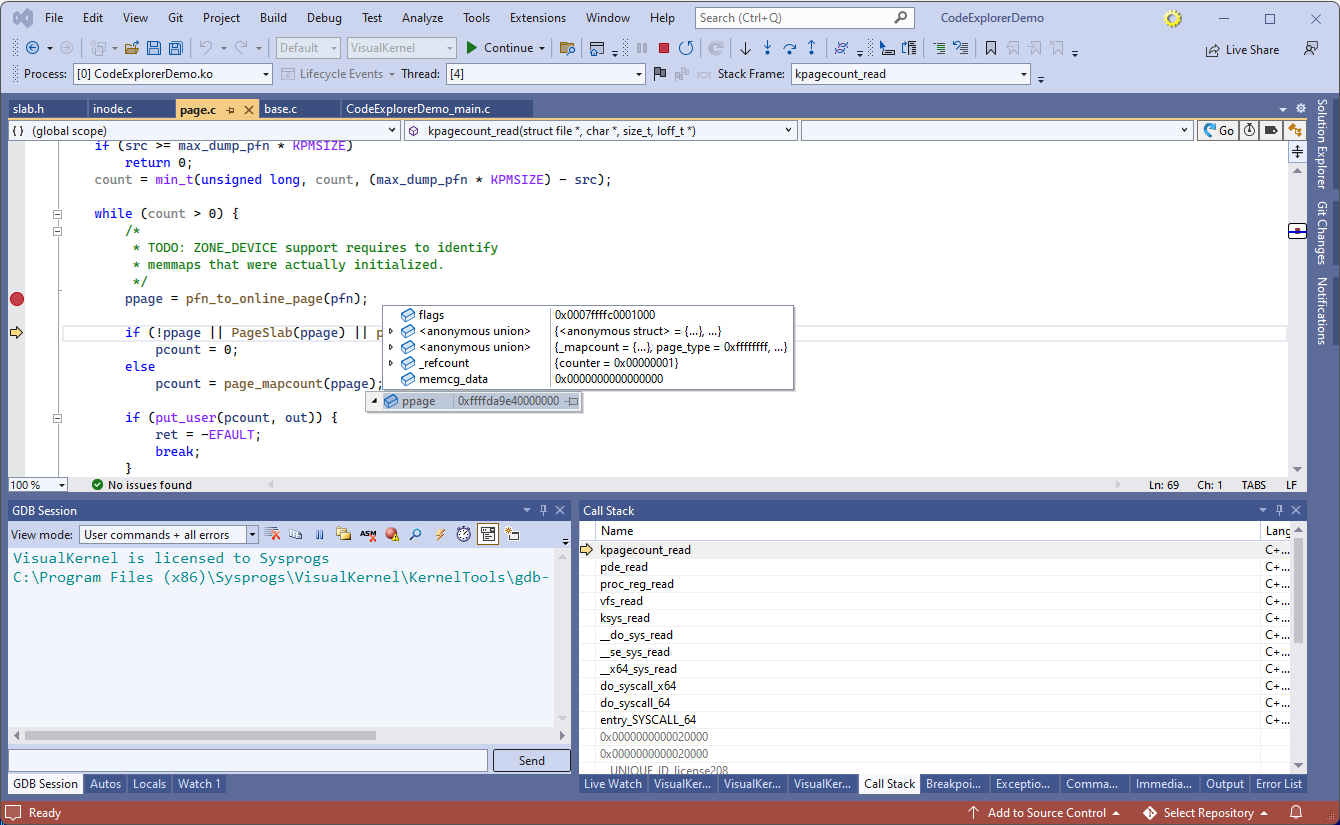Click the ASM disassembly icon in GDB Session
Viewport: 1340px width, 825px height.
coord(368,534)
